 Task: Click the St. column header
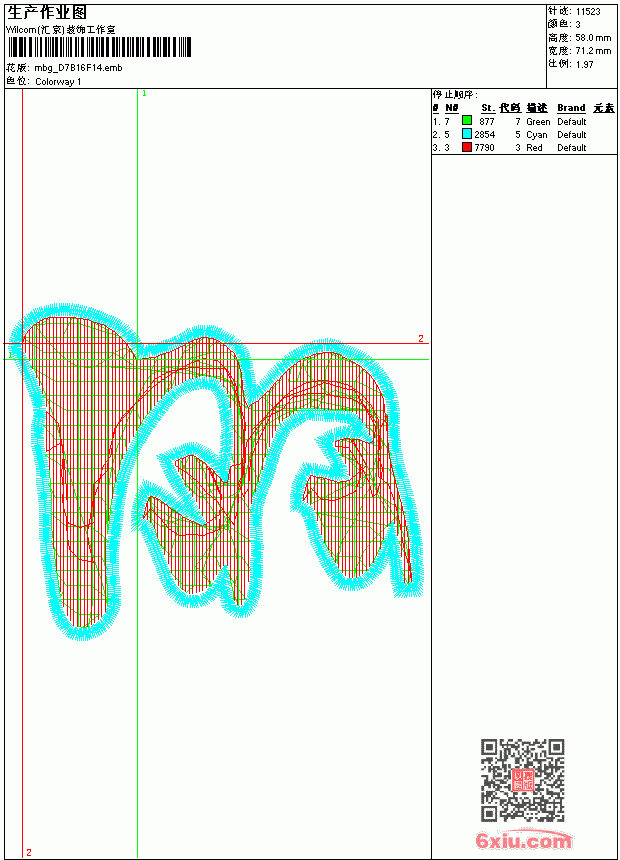pyautogui.click(x=488, y=108)
